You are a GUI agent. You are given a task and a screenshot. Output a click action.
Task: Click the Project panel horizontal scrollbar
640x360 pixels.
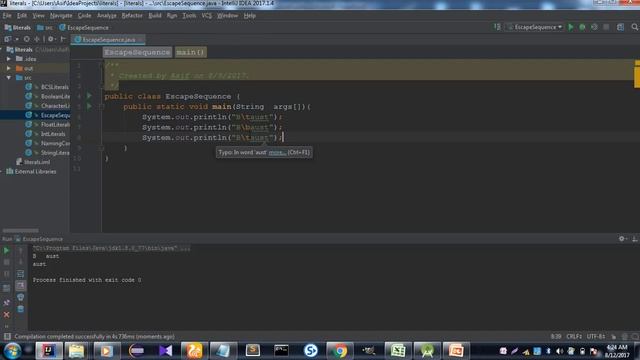20,231
